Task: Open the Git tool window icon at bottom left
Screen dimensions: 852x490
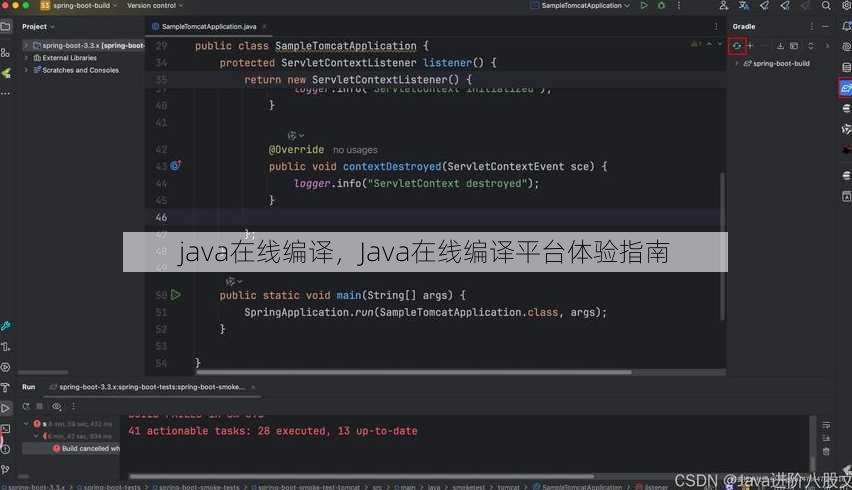Action: (x=5, y=469)
